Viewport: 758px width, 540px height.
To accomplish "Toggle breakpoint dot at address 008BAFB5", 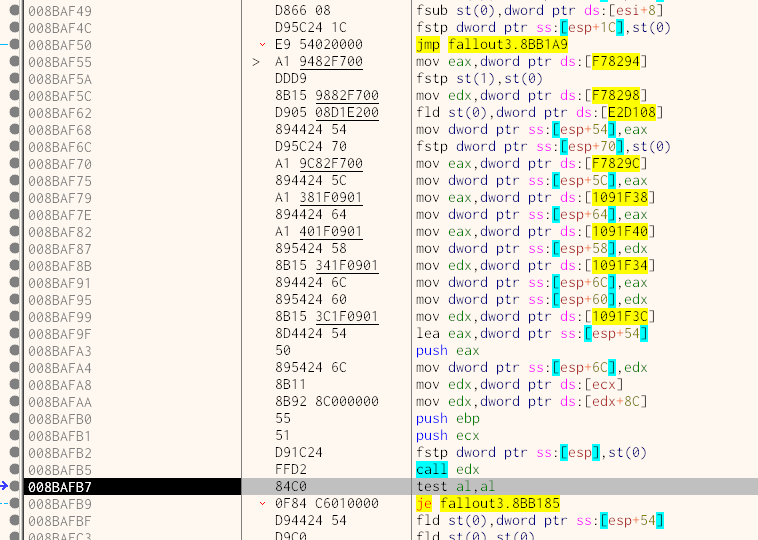I will (x=15, y=469).
